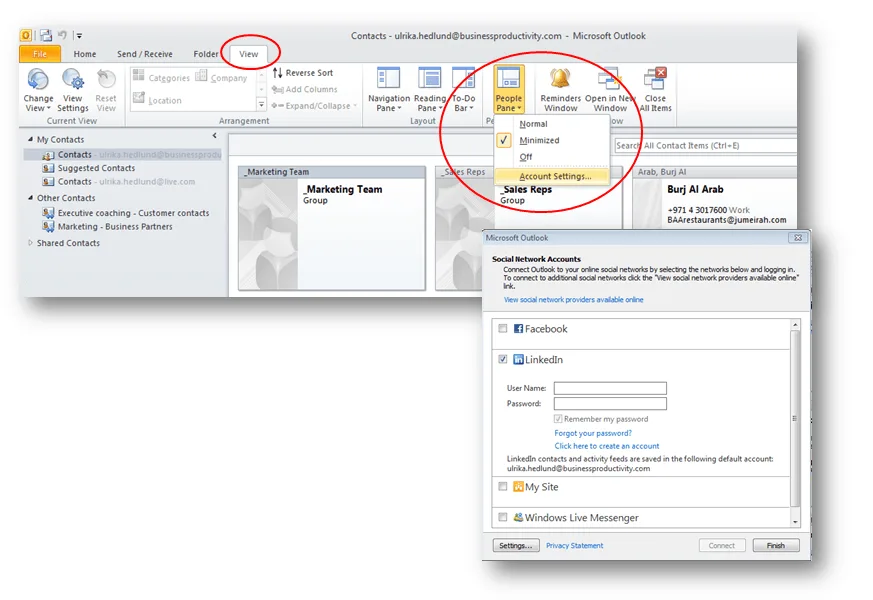Open View social network providers available online

(x=573, y=299)
